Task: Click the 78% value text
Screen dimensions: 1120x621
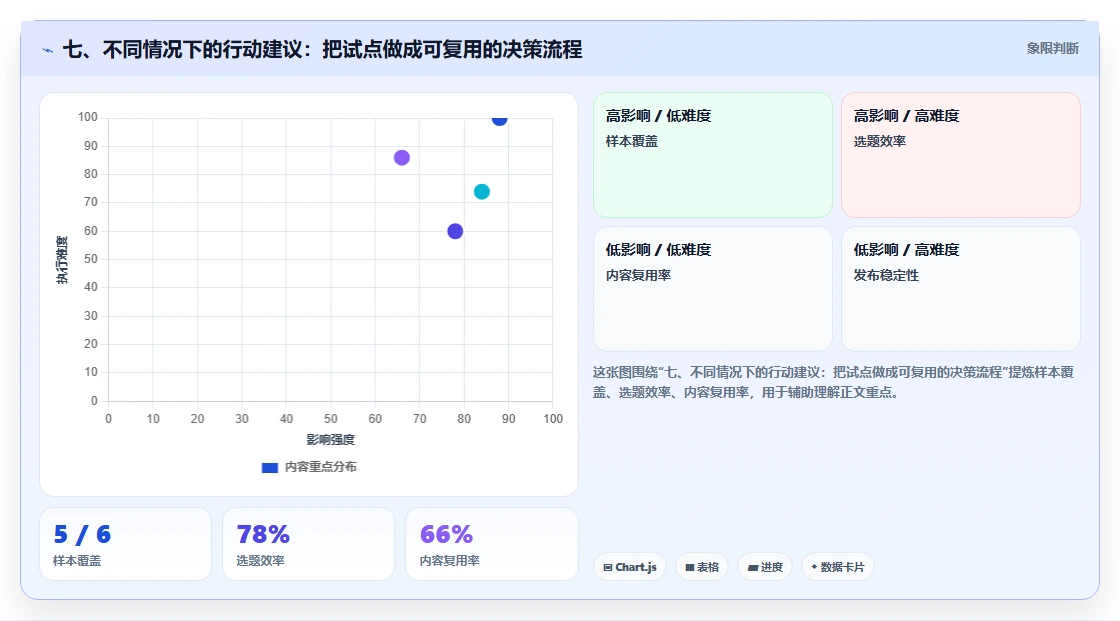Action: coord(263,535)
